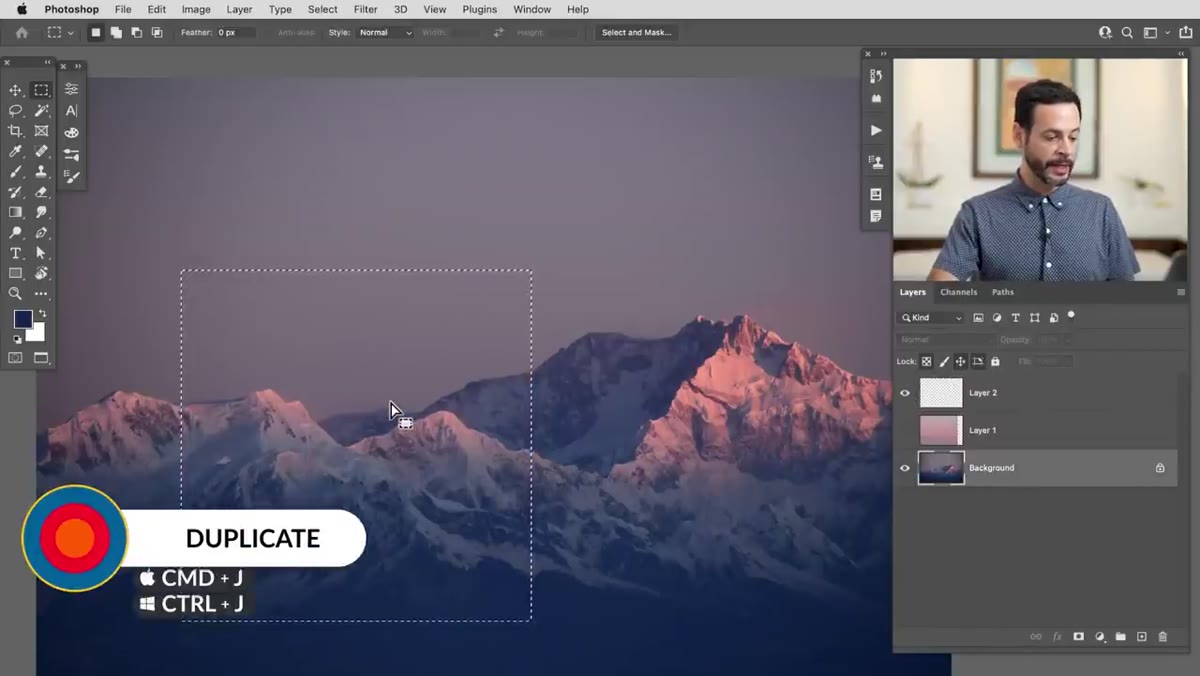The height and width of the screenshot is (676, 1200).
Task: Select the Eyedropper tool
Action: point(15,151)
